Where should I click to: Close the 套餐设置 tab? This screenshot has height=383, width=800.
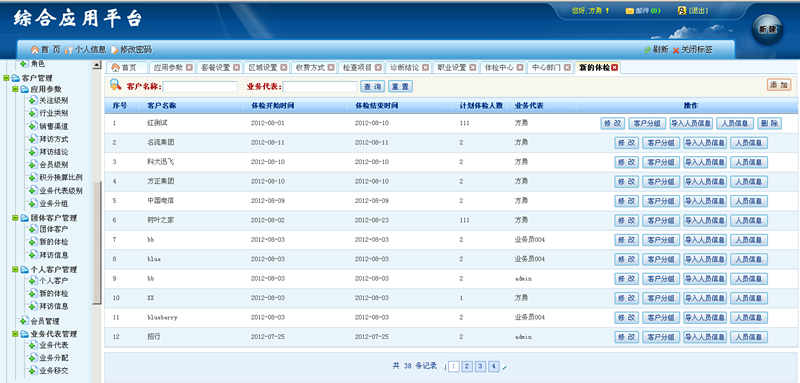click(x=237, y=67)
